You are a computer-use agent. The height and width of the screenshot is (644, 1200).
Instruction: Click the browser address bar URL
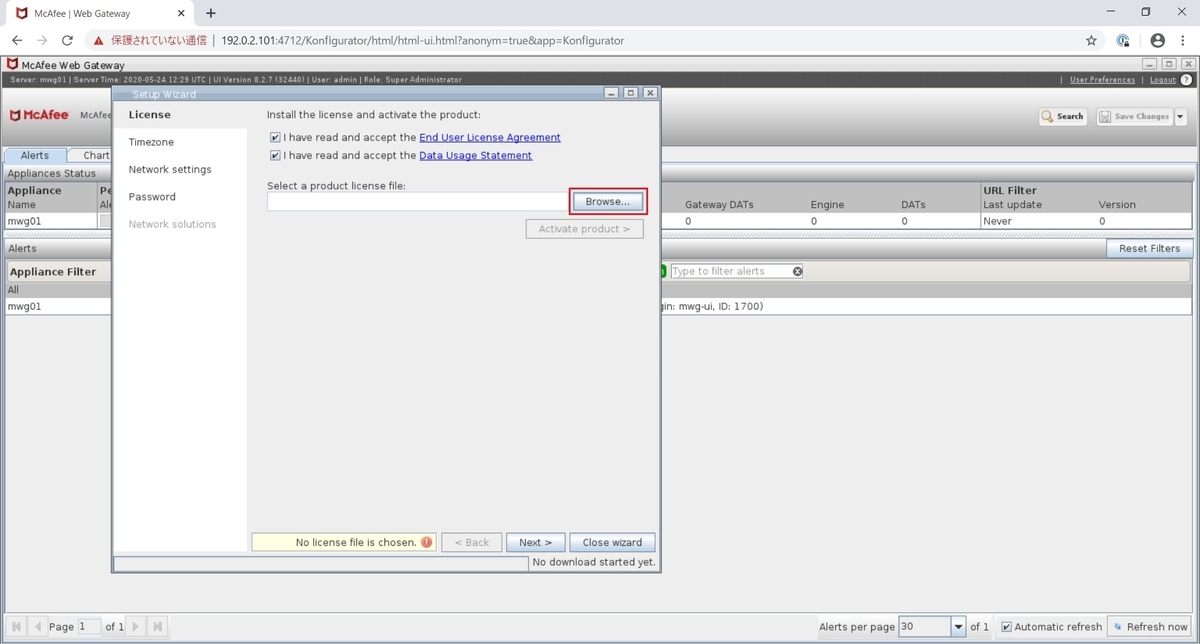pos(423,41)
